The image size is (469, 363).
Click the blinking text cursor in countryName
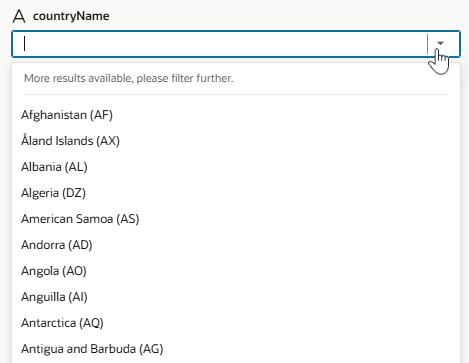(24, 44)
